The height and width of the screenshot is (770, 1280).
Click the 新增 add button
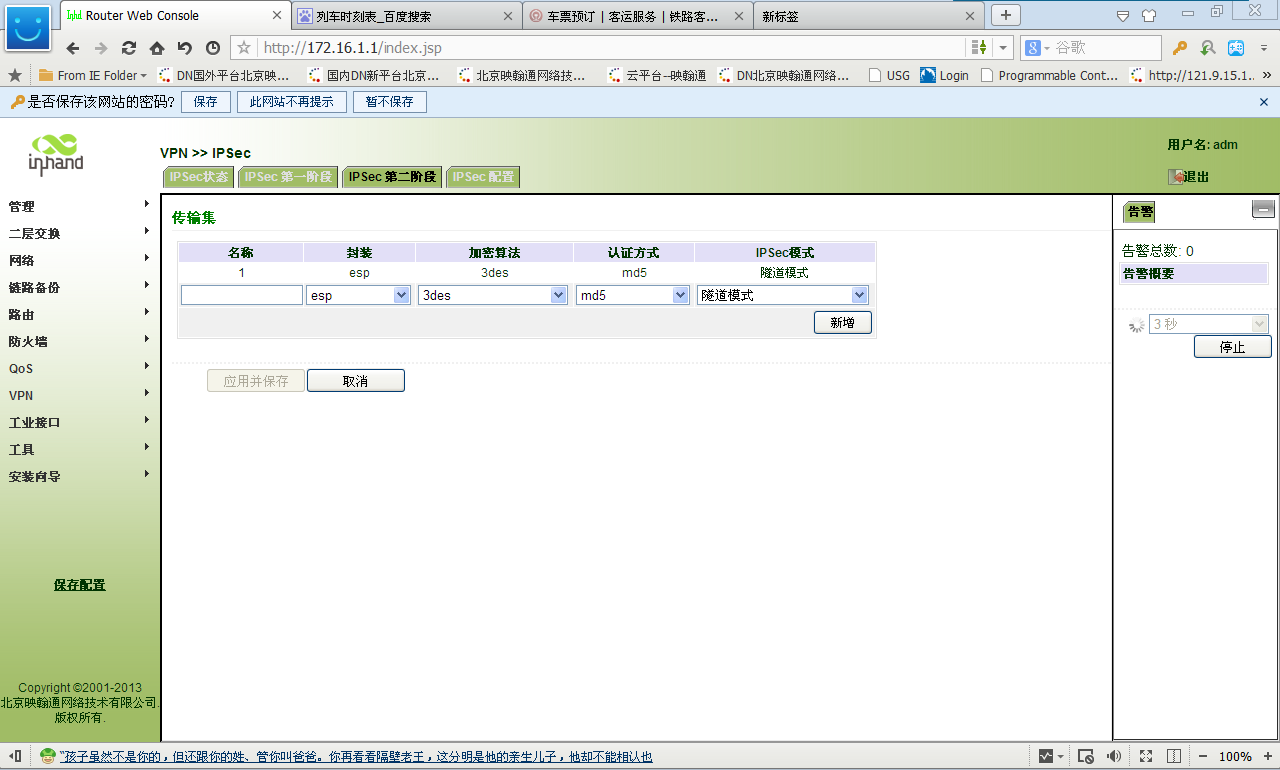point(843,322)
